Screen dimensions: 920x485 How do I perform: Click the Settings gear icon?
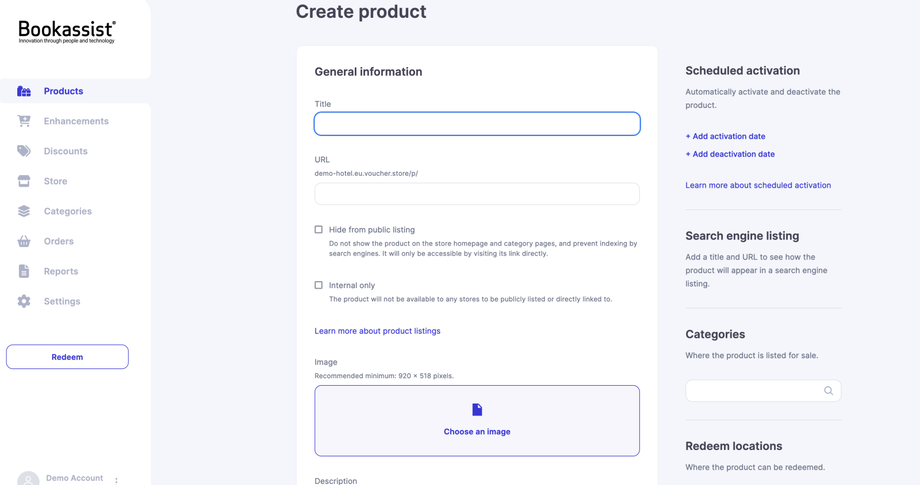pyautogui.click(x=24, y=301)
